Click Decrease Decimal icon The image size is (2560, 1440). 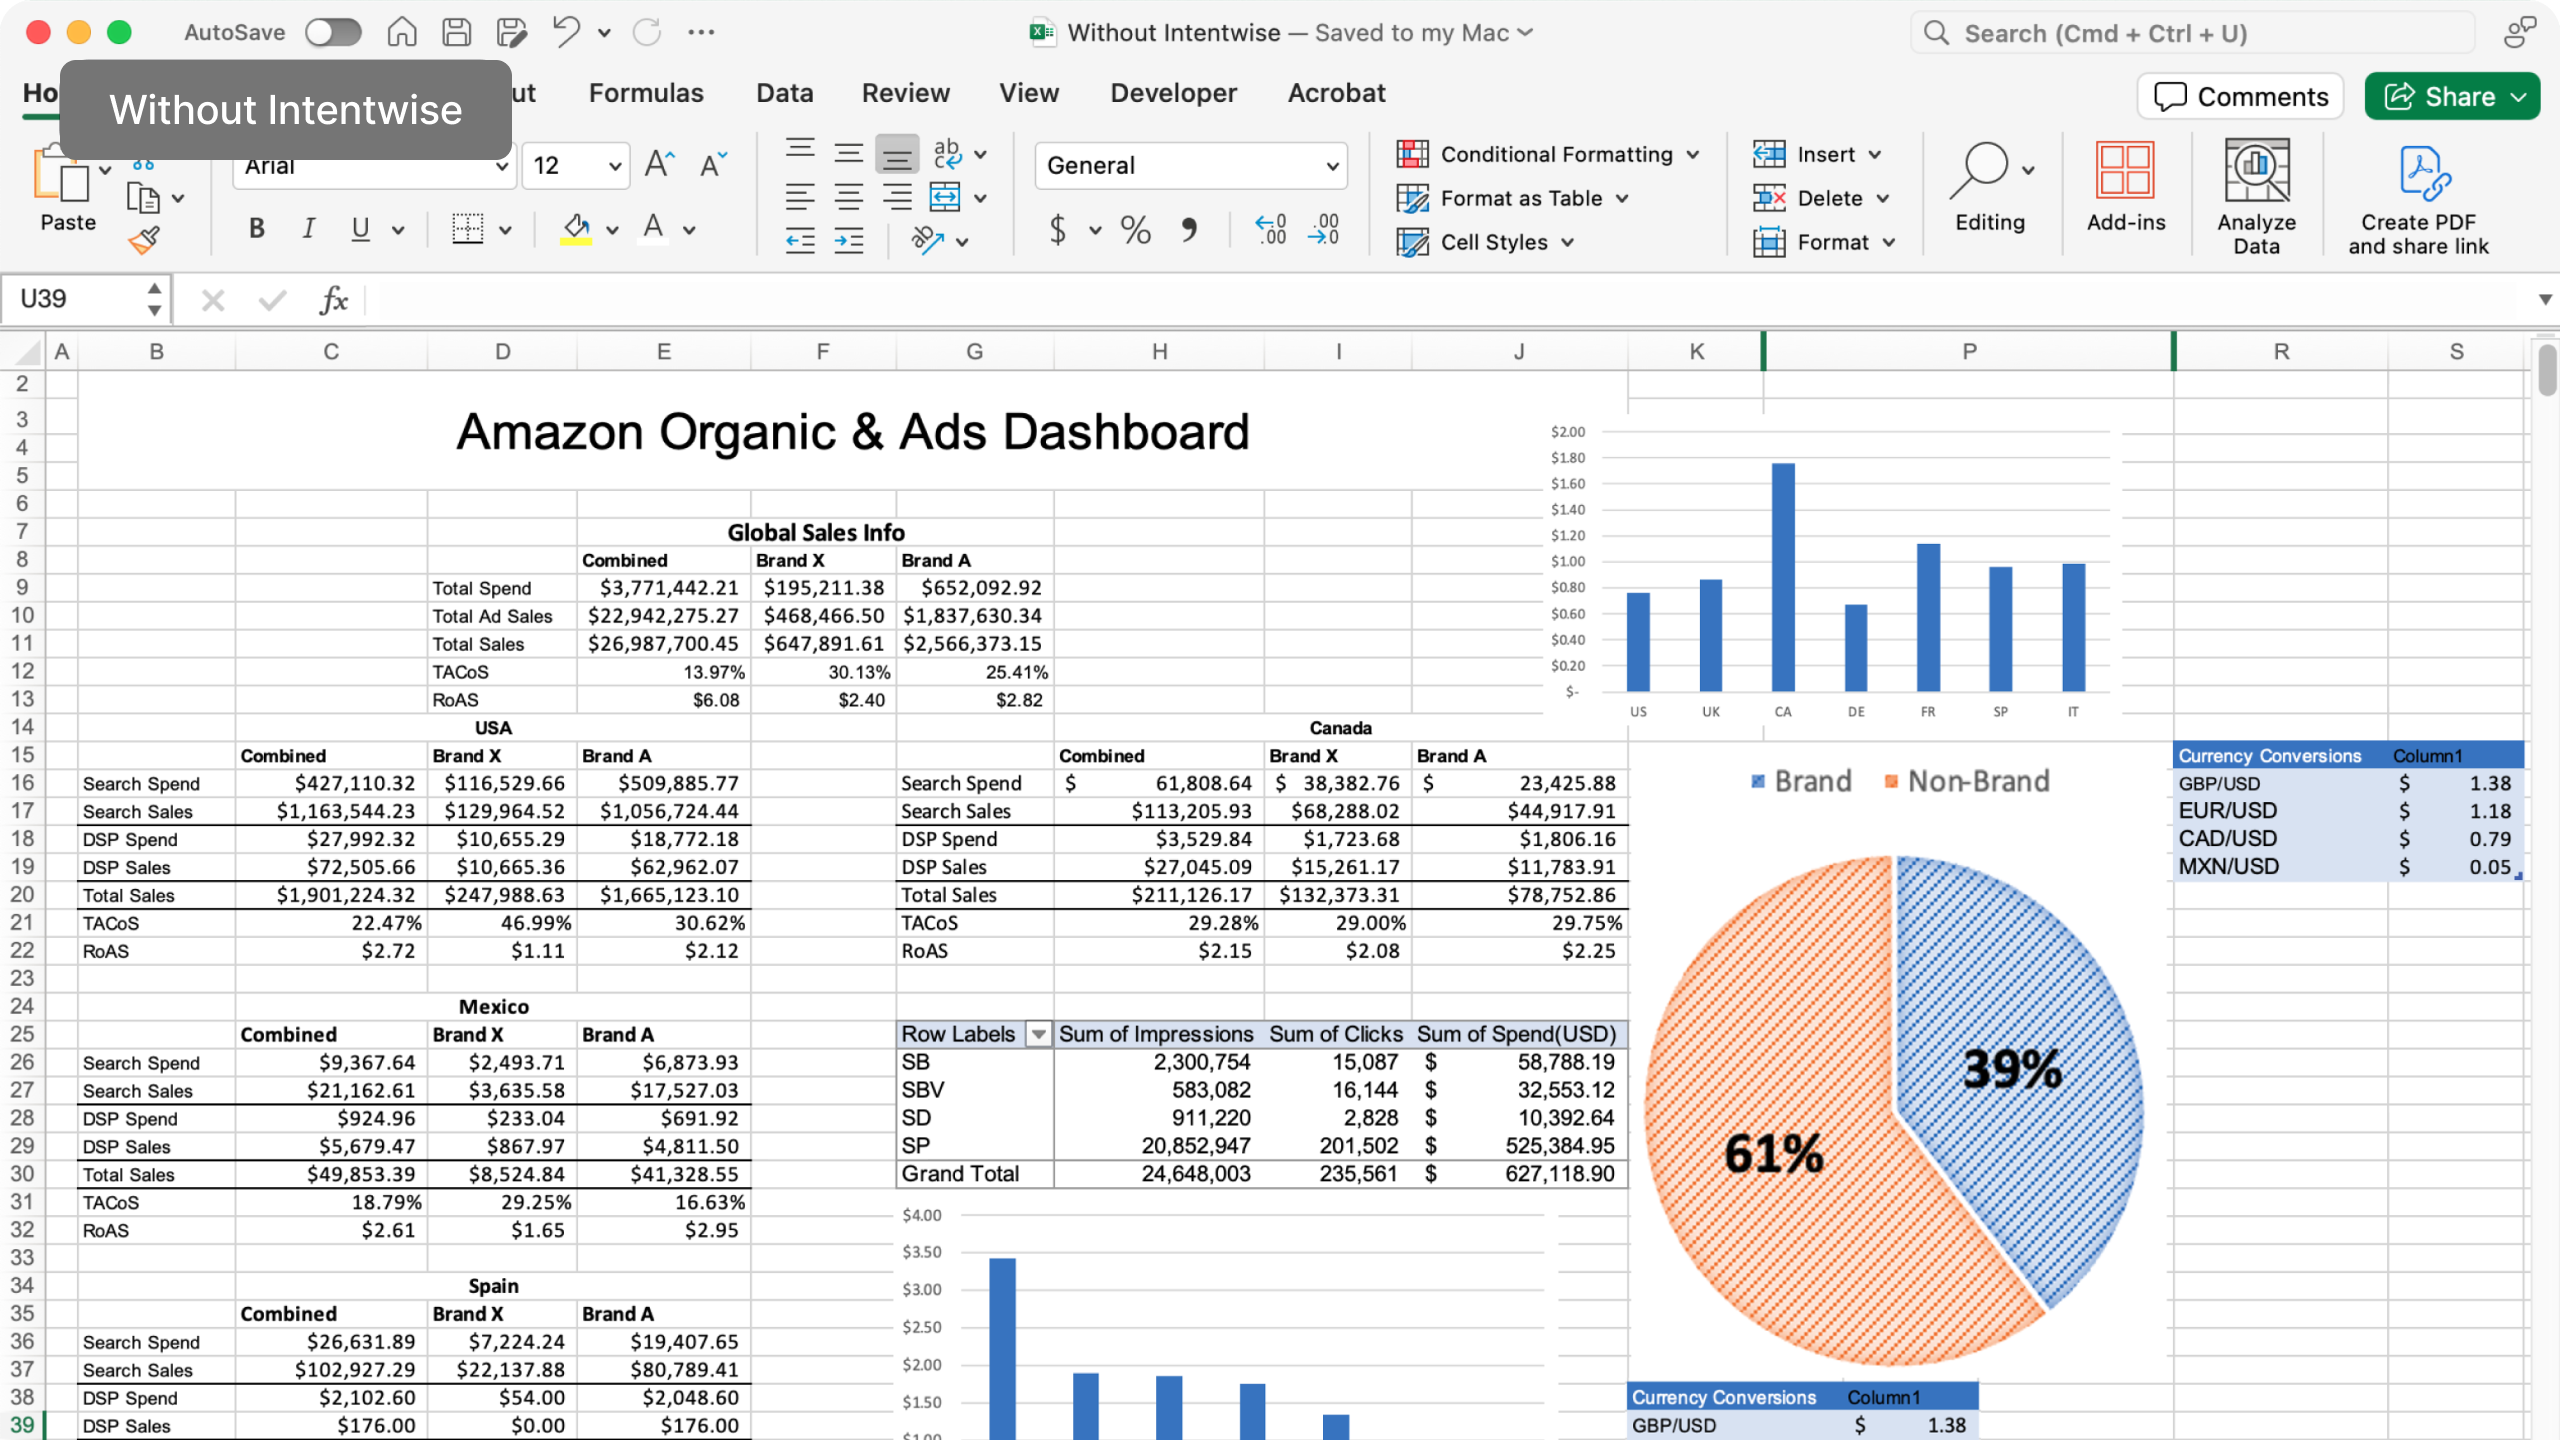[x=1323, y=230]
